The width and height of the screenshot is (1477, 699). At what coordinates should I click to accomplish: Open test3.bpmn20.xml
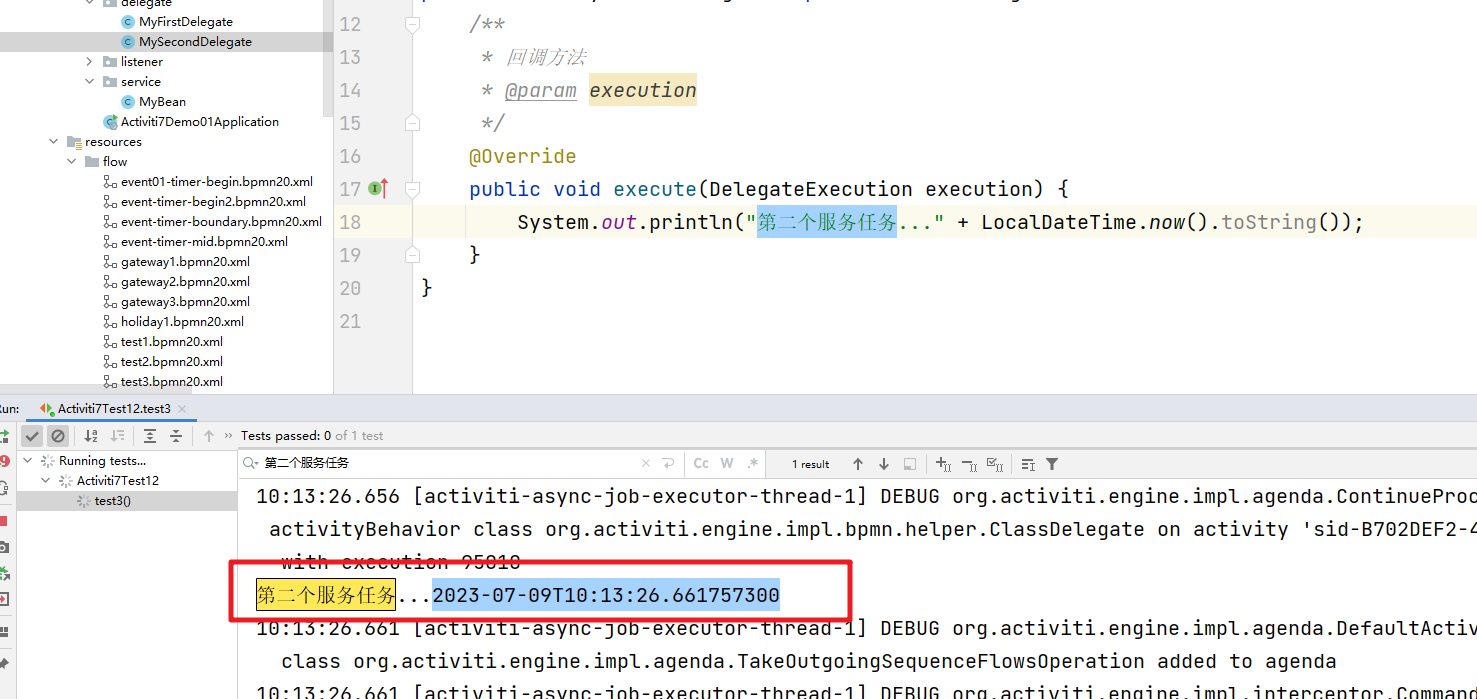(172, 382)
